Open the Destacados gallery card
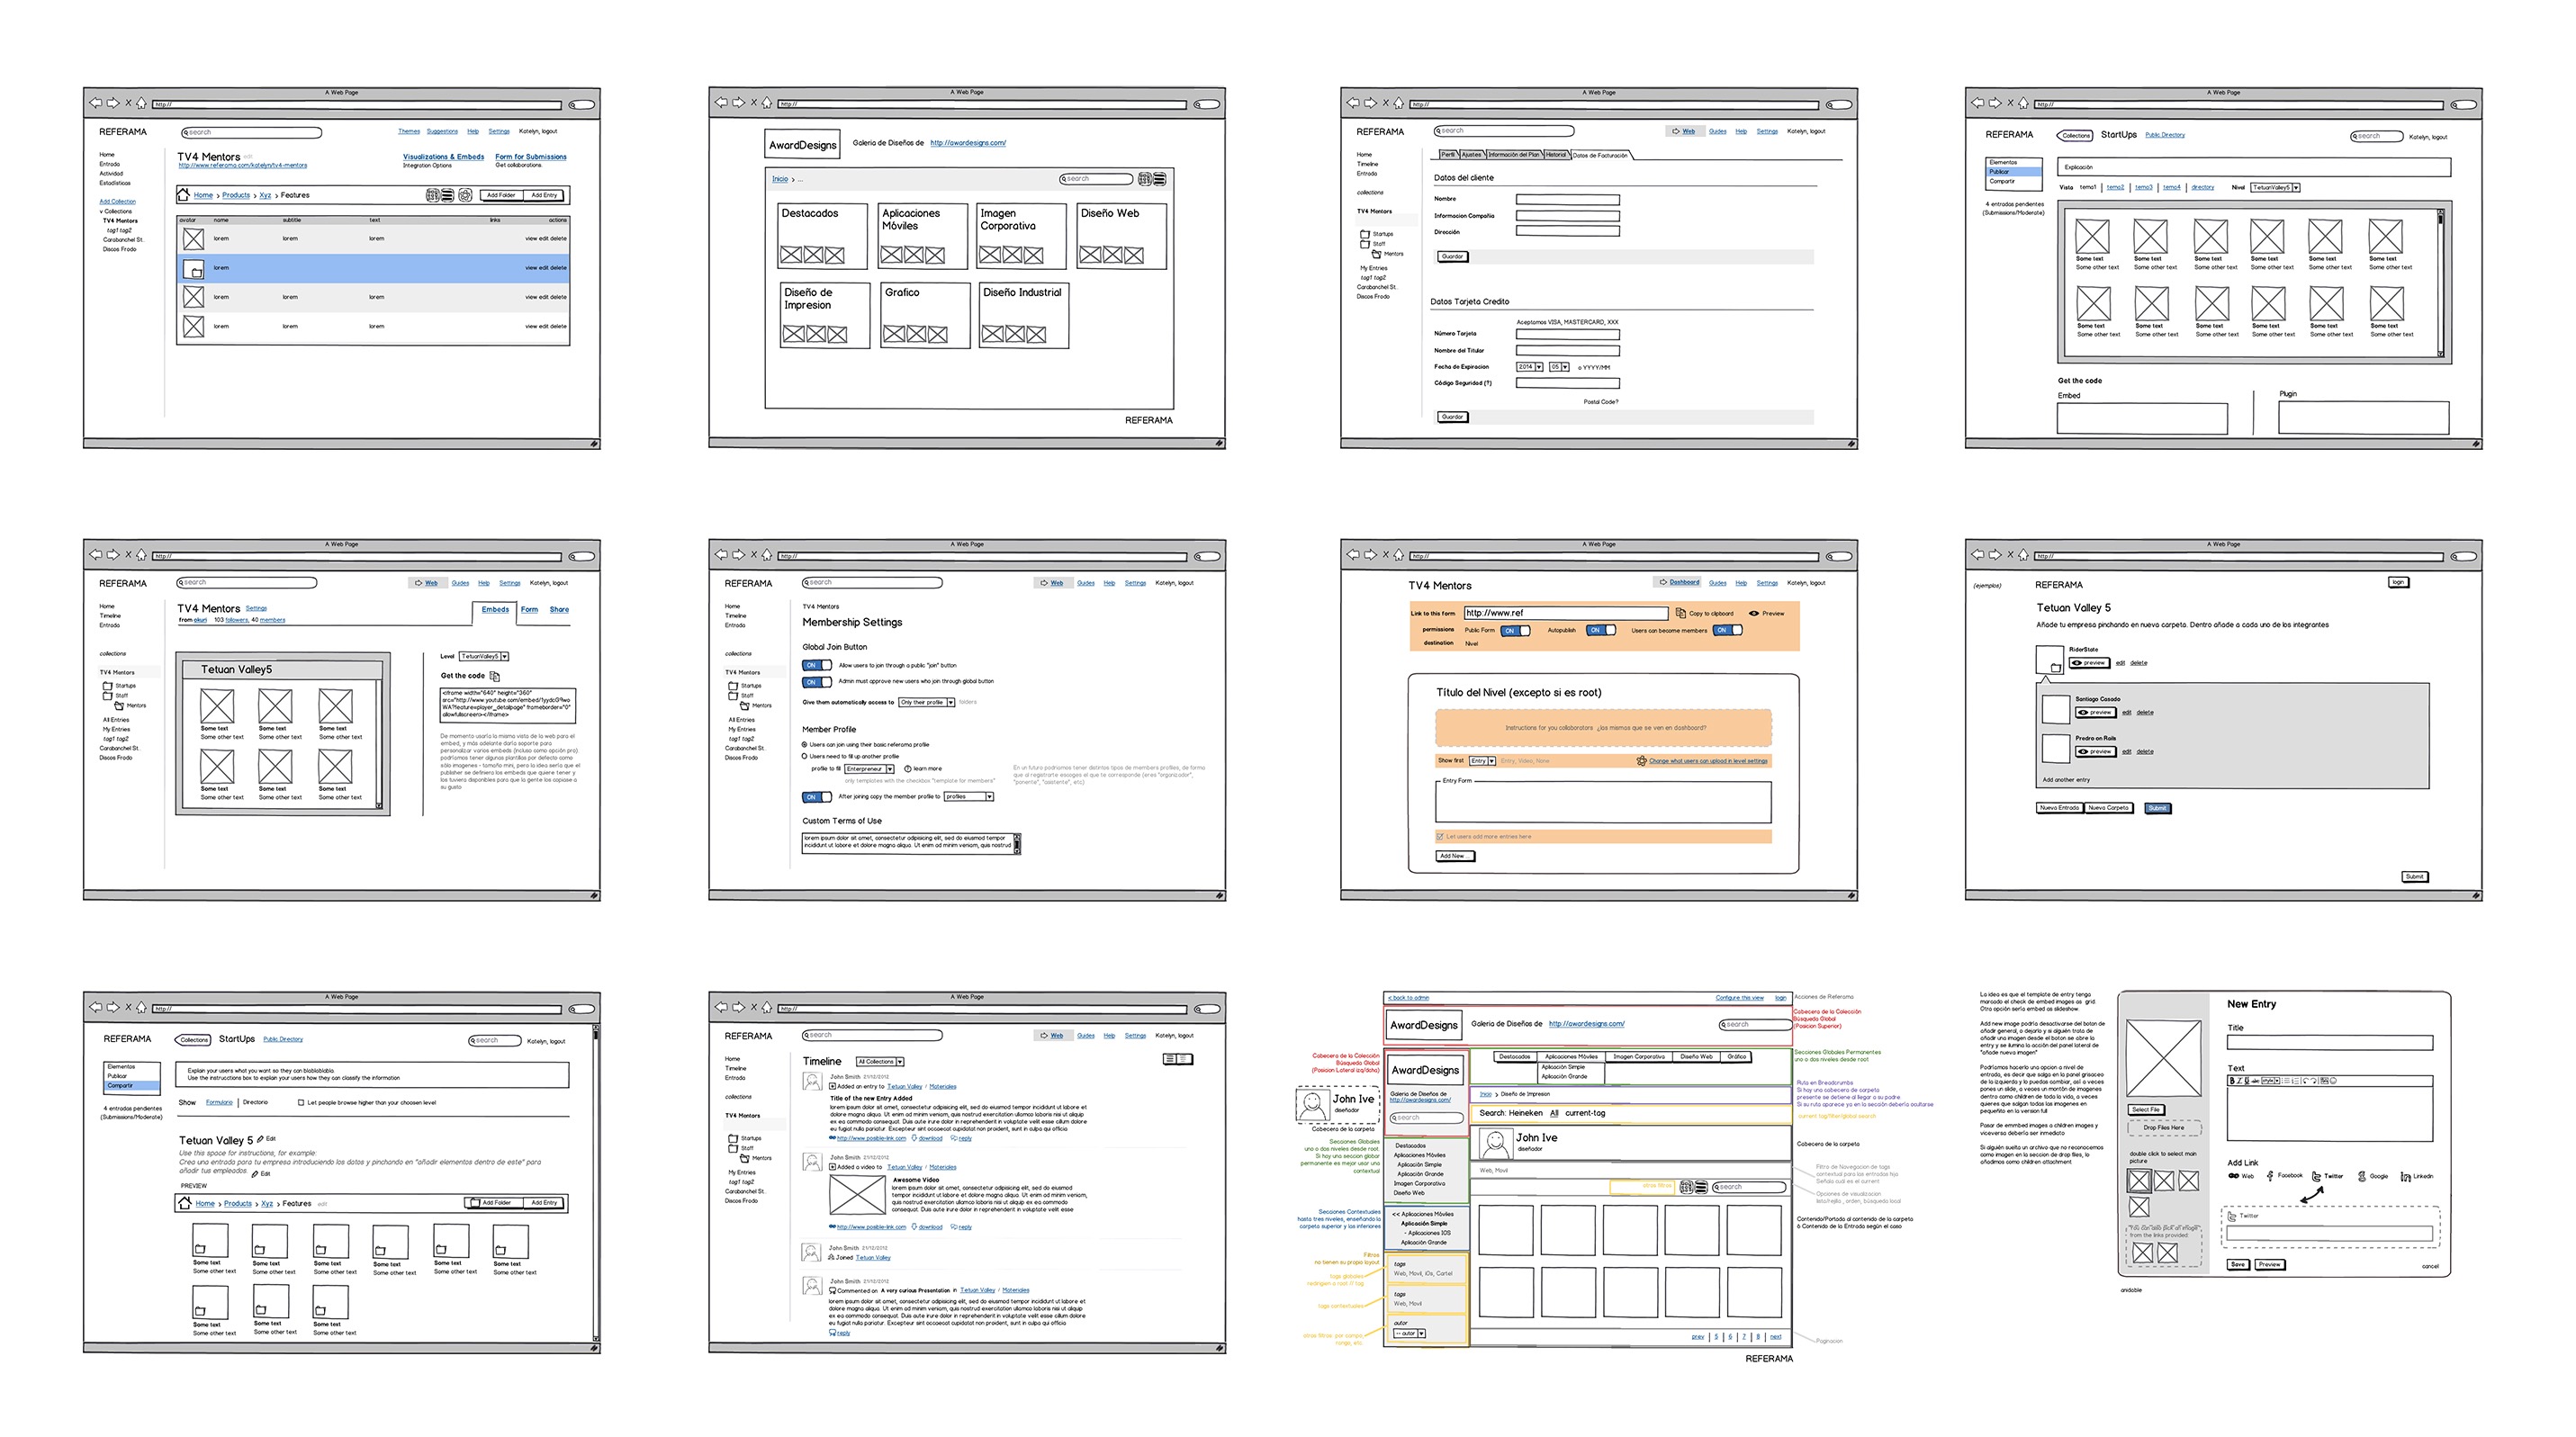Viewport: 2576px width, 1437px height. (822, 236)
